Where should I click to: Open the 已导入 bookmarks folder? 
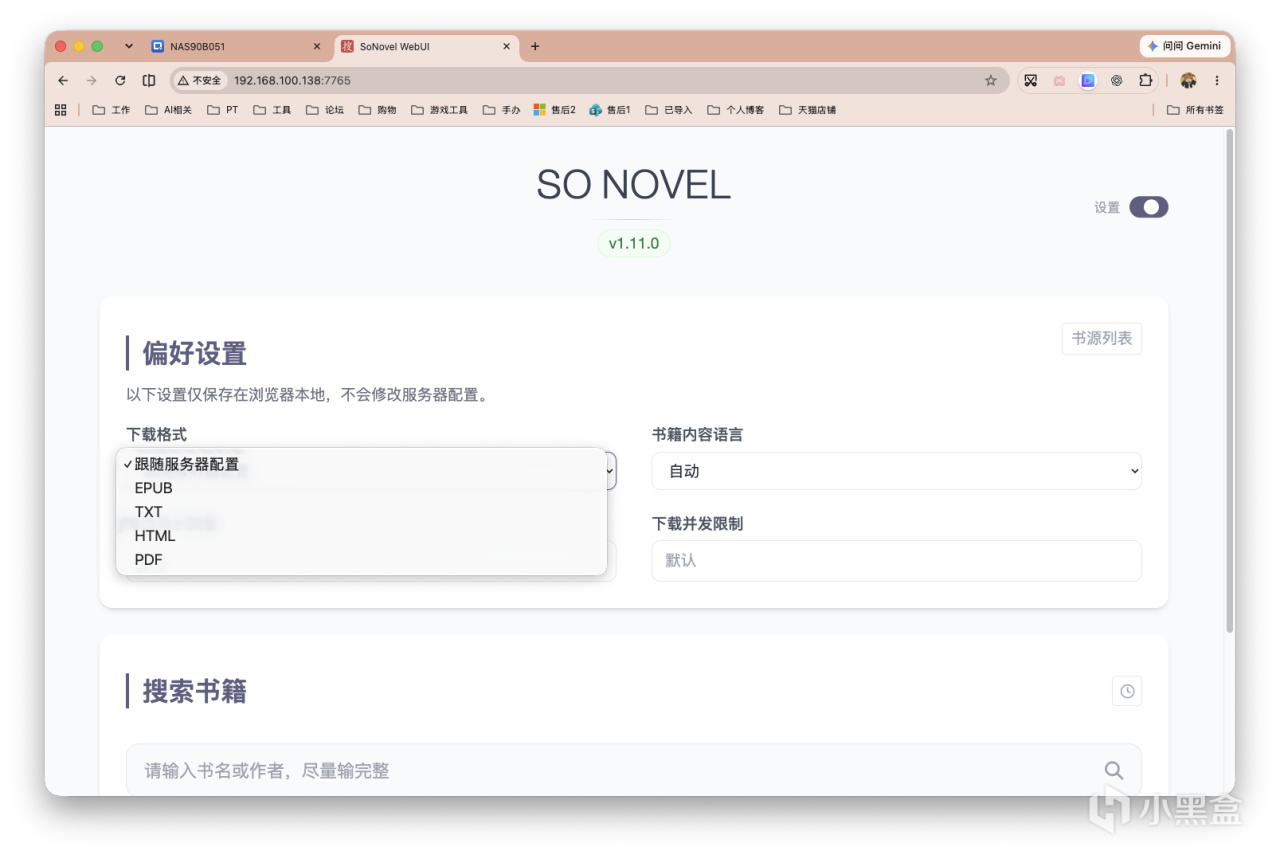click(x=669, y=110)
